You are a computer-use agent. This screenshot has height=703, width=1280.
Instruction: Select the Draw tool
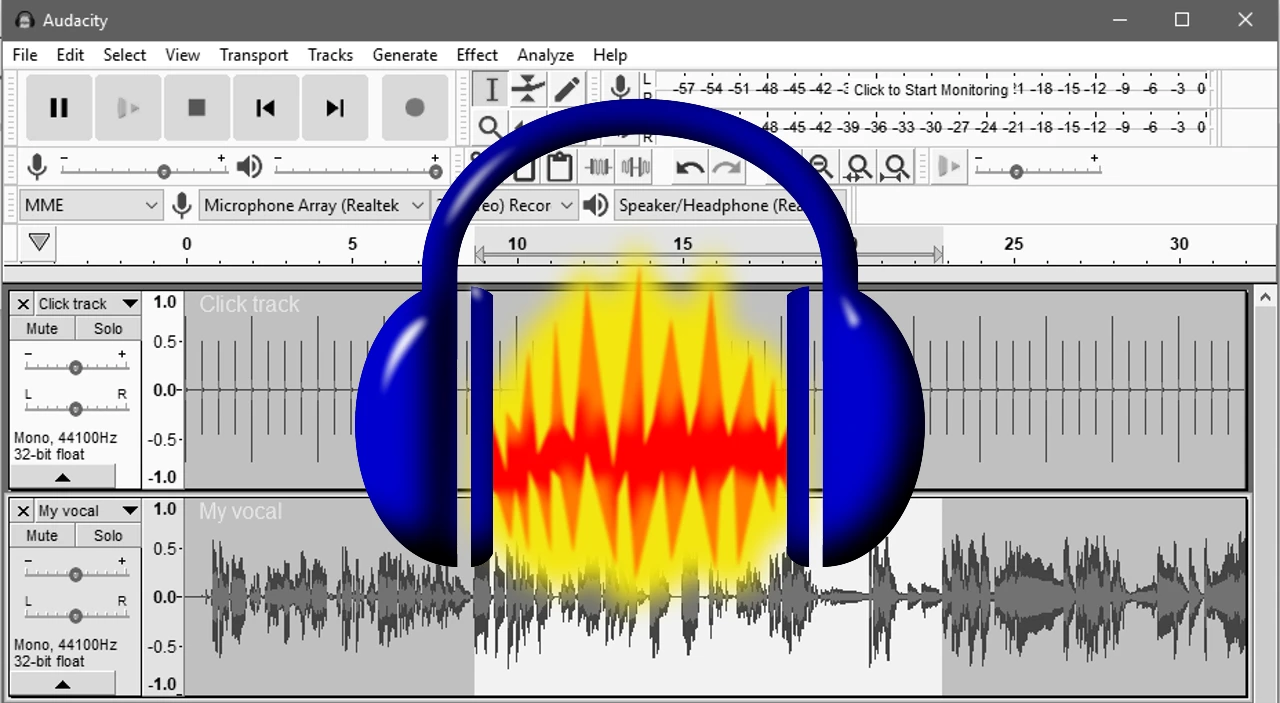(x=566, y=89)
